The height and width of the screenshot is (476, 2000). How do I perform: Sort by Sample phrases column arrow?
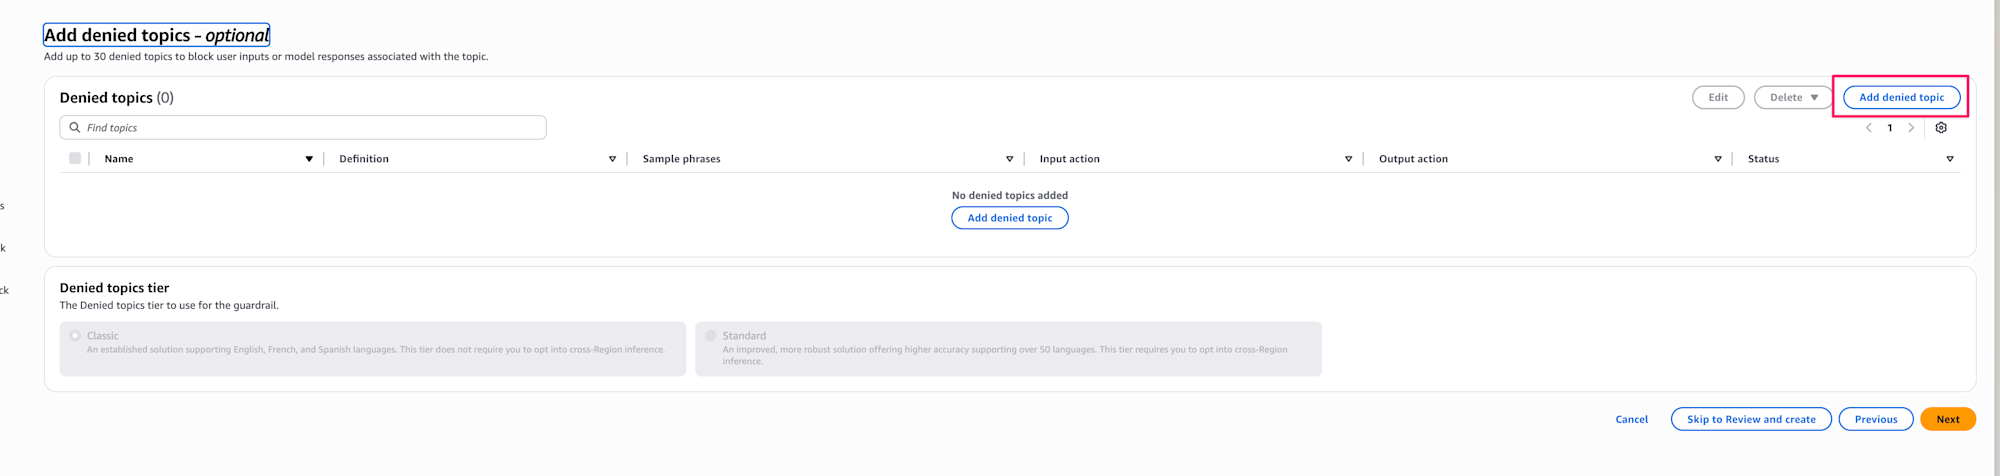1009,159
